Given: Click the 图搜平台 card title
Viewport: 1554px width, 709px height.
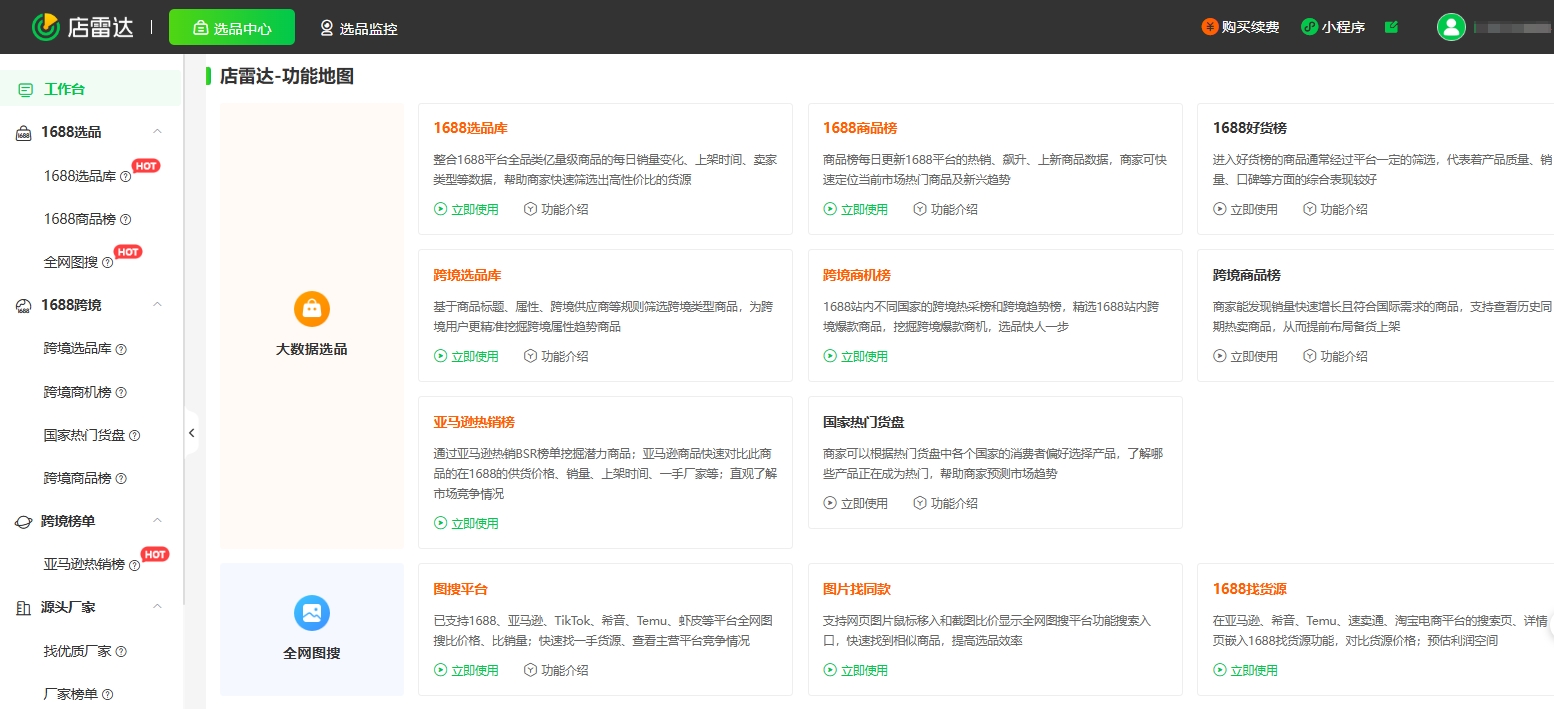Looking at the screenshot, I should (461, 589).
